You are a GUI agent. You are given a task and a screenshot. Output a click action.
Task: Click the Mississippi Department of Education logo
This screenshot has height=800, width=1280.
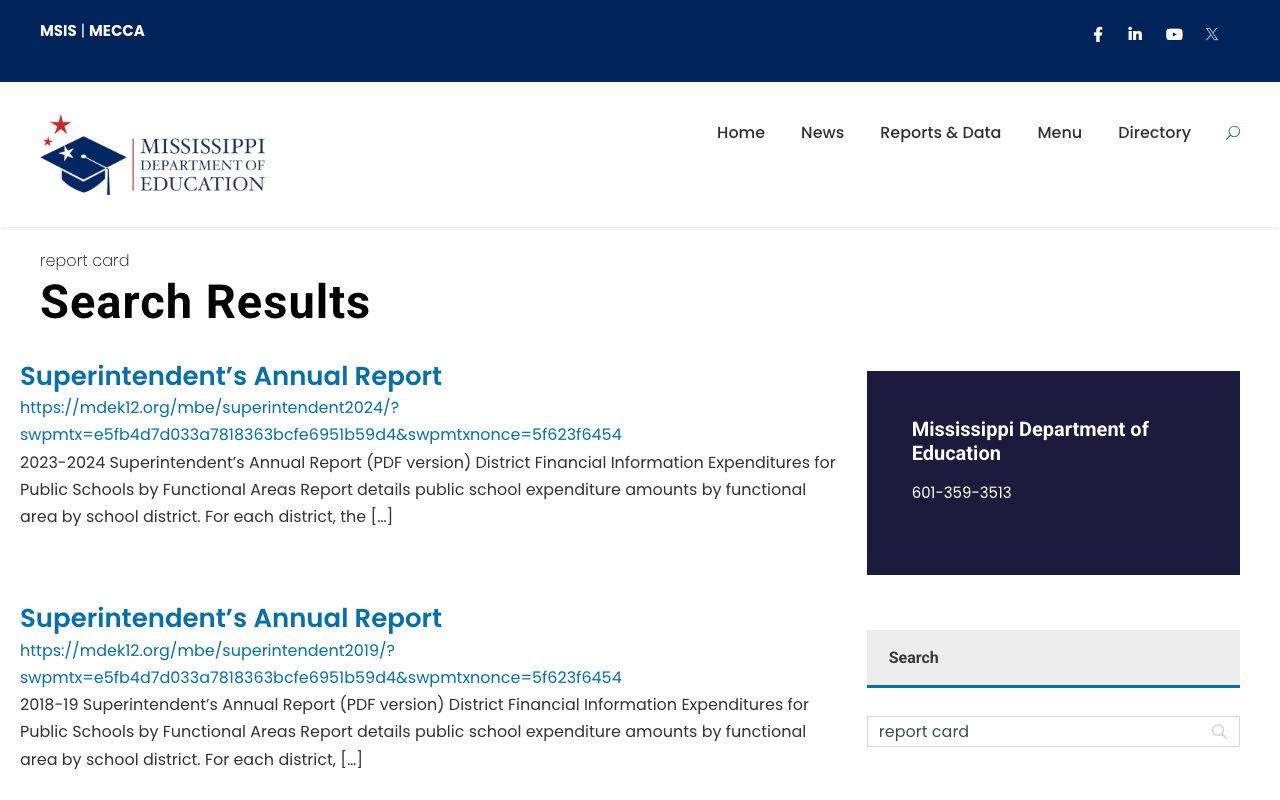coord(153,154)
